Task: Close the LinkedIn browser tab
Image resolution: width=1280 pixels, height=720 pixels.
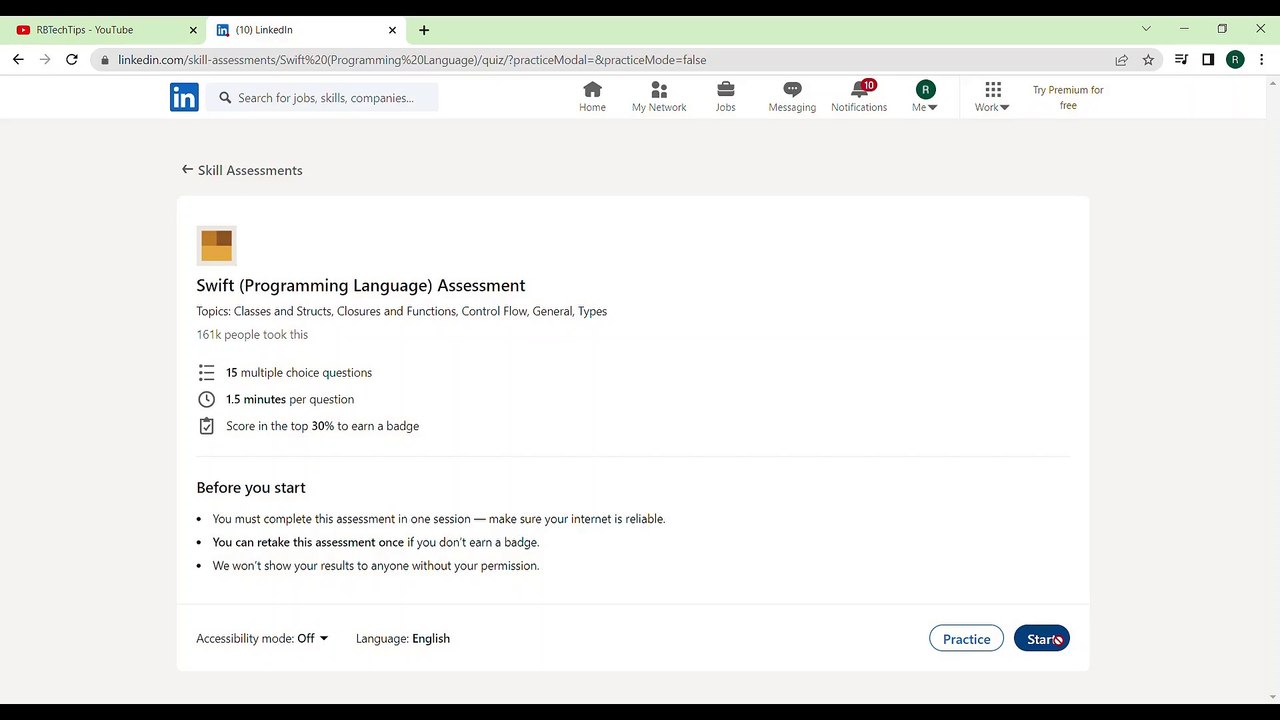Action: click(x=392, y=30)
